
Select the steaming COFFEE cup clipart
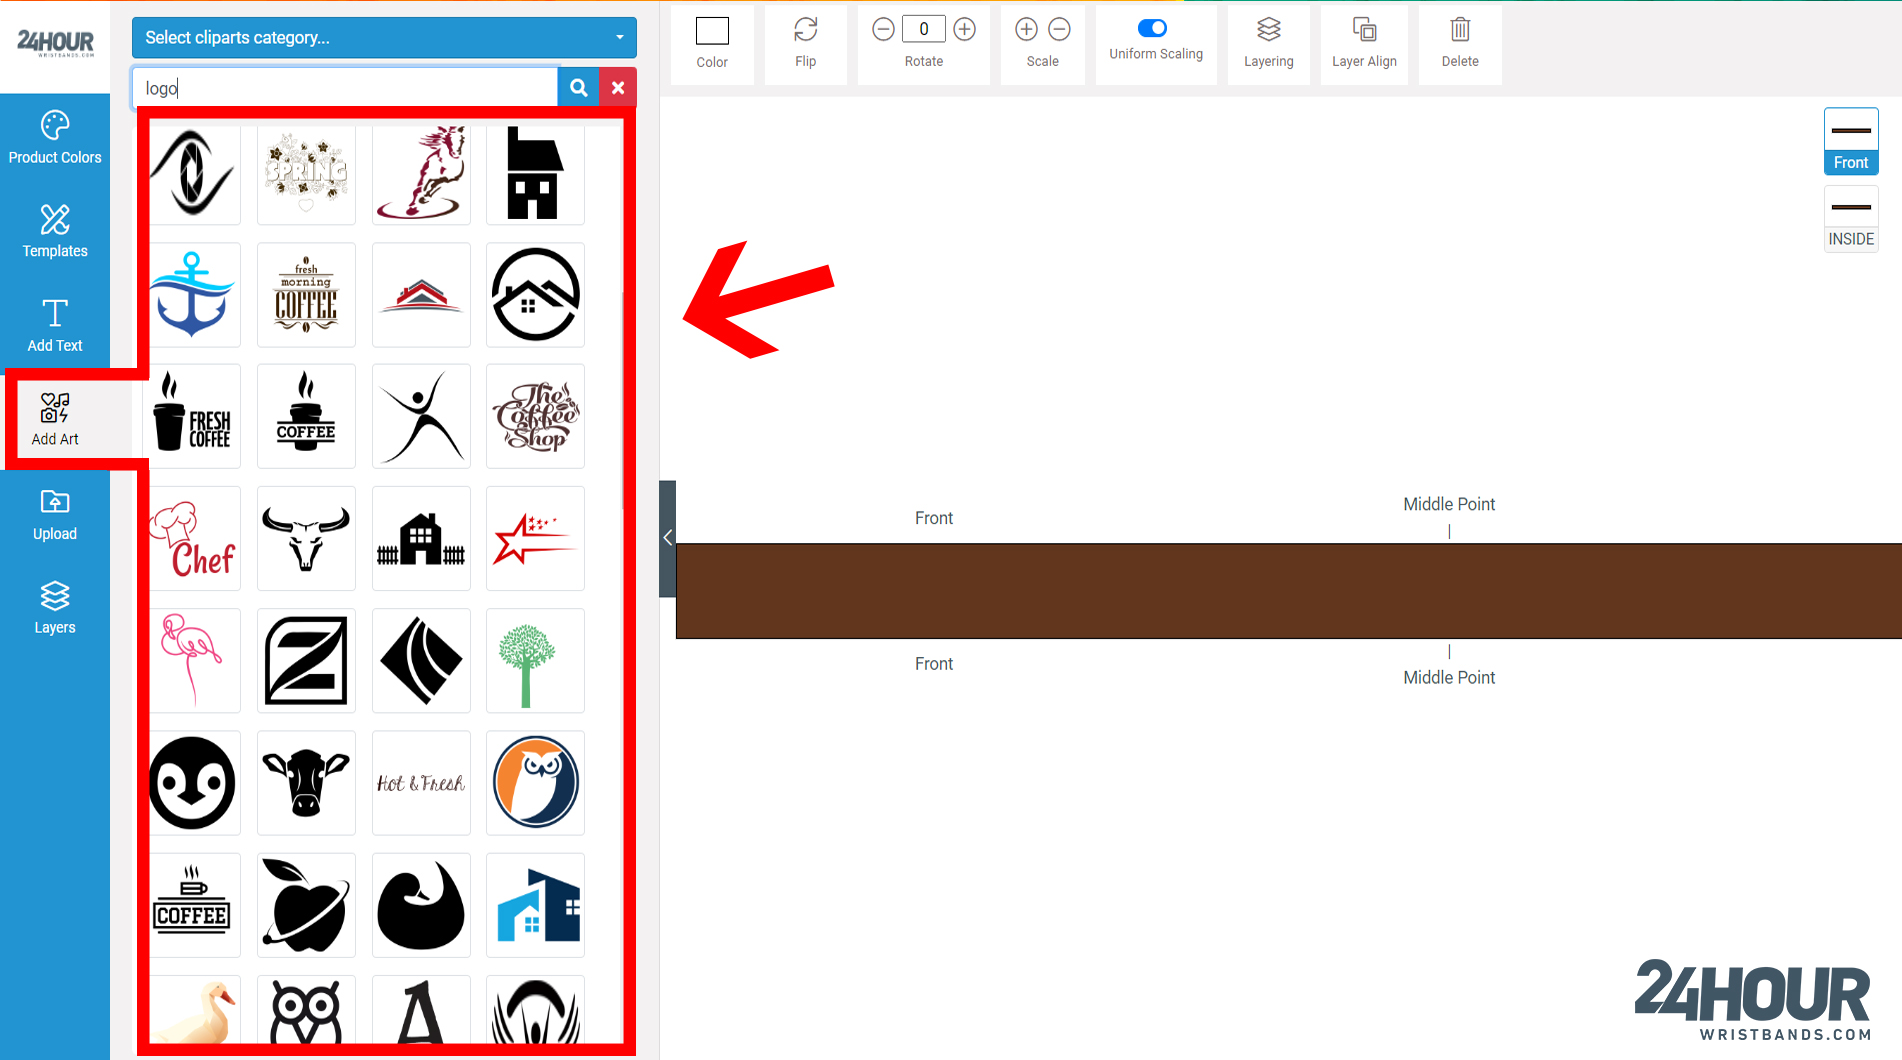point(306,416)
